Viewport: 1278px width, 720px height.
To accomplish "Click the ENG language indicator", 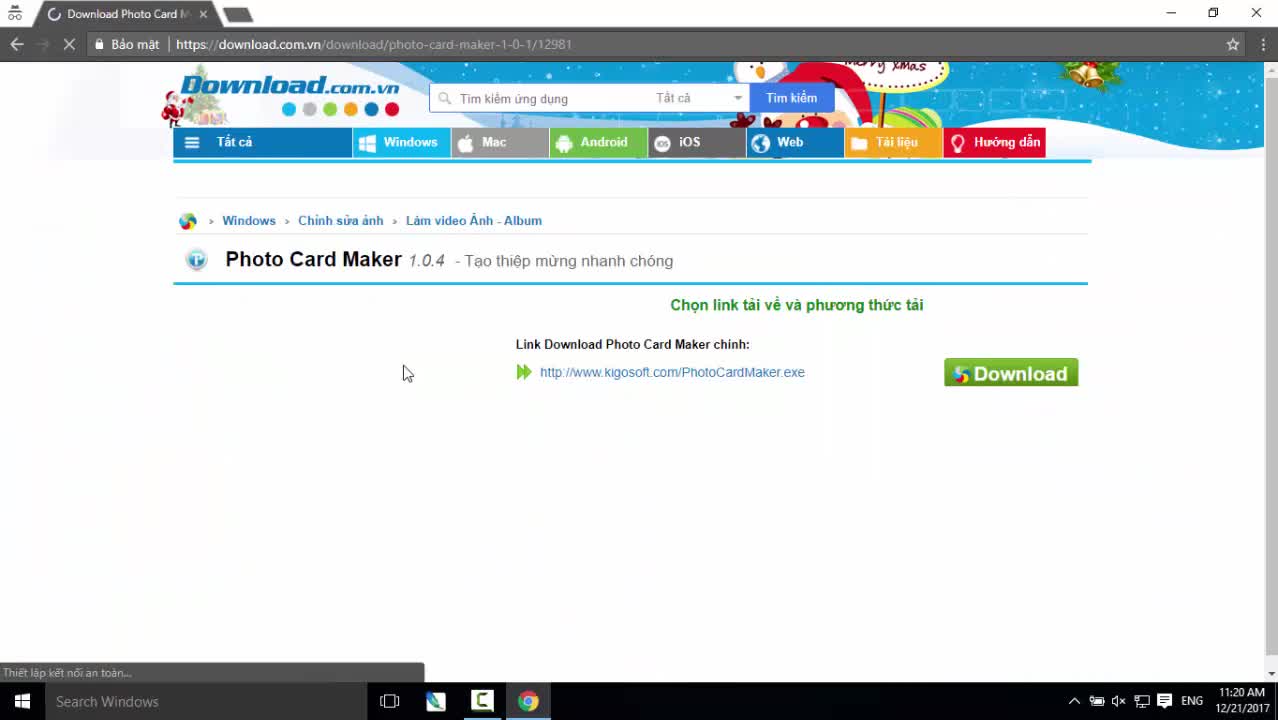I will coord(1192,701).
